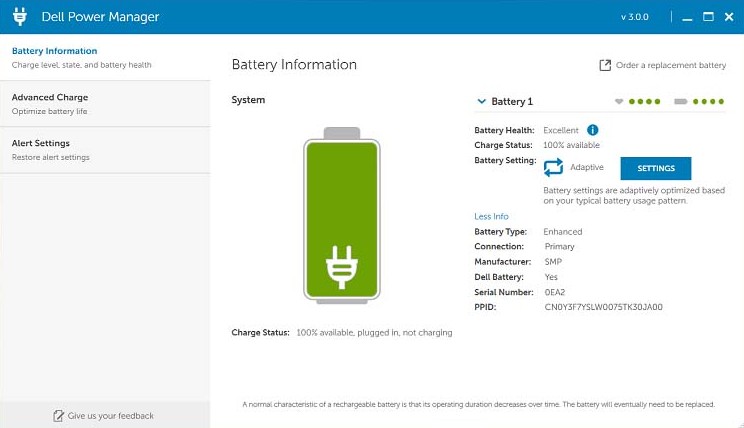Click the gray battery charge level icon
Screen dimensions: 744x428
point(681,101)
